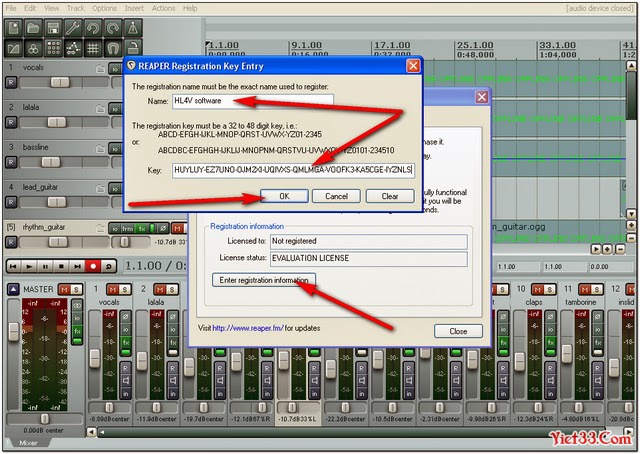Click the transport Stop button
Screen dimensions: 640x454
[61, 267]
